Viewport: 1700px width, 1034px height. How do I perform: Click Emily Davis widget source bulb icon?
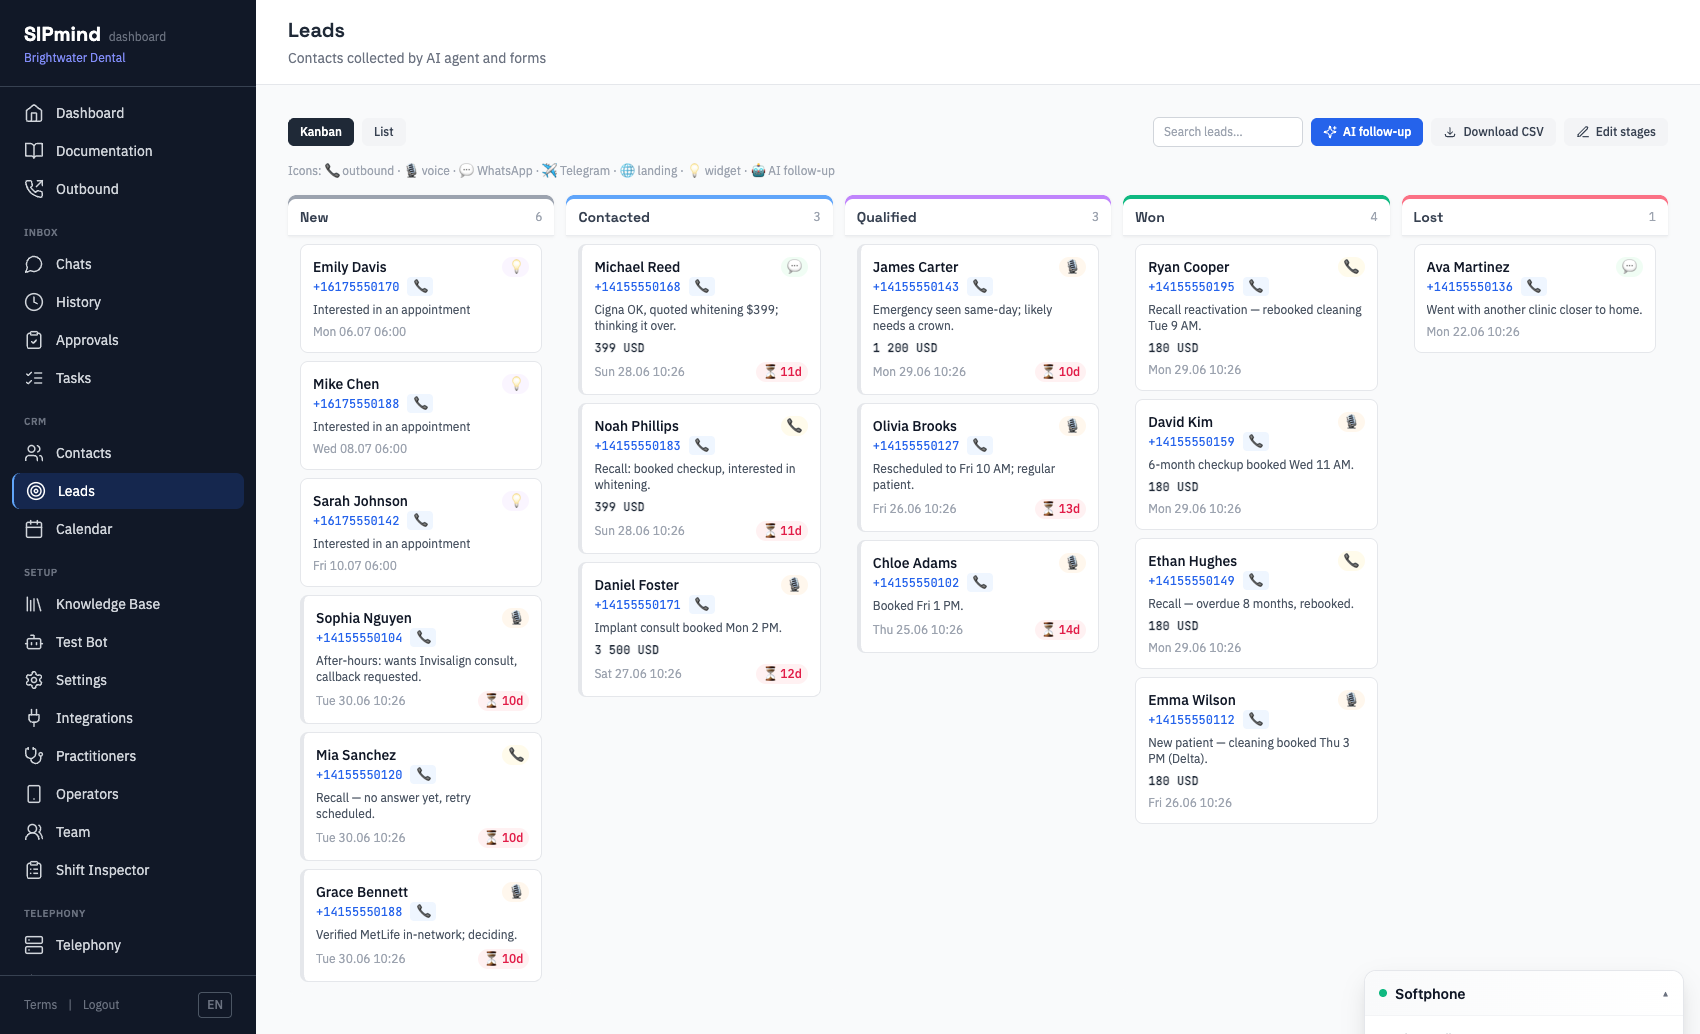tap(516, 267)
